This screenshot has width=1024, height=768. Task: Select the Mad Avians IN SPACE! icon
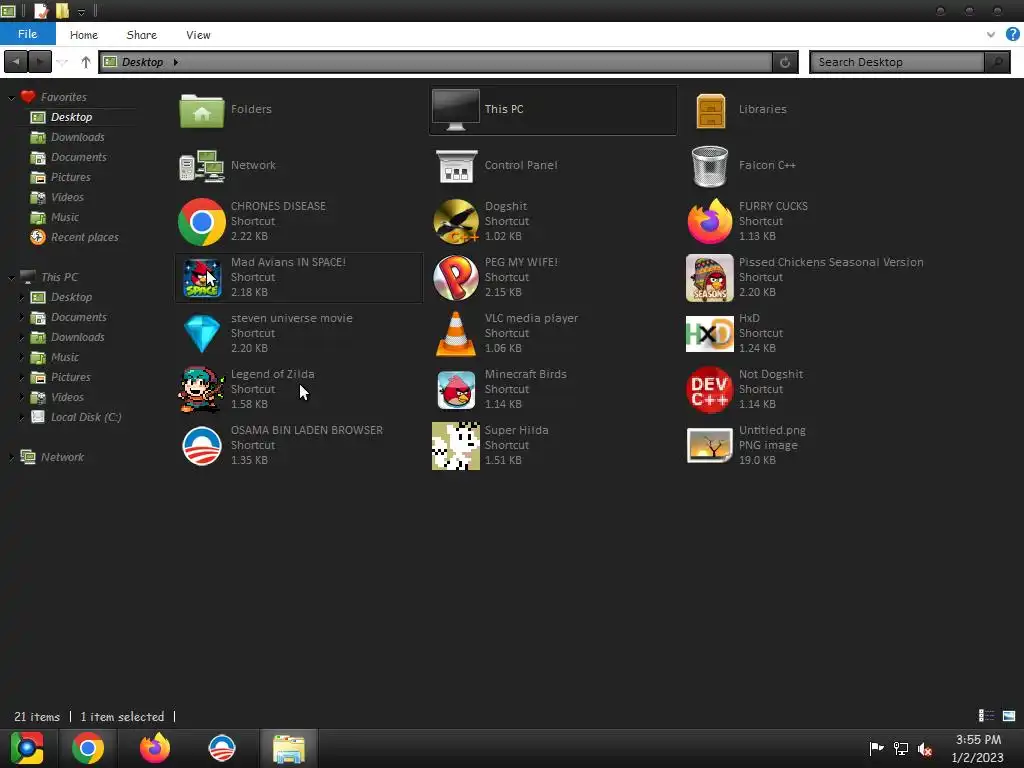202,278
